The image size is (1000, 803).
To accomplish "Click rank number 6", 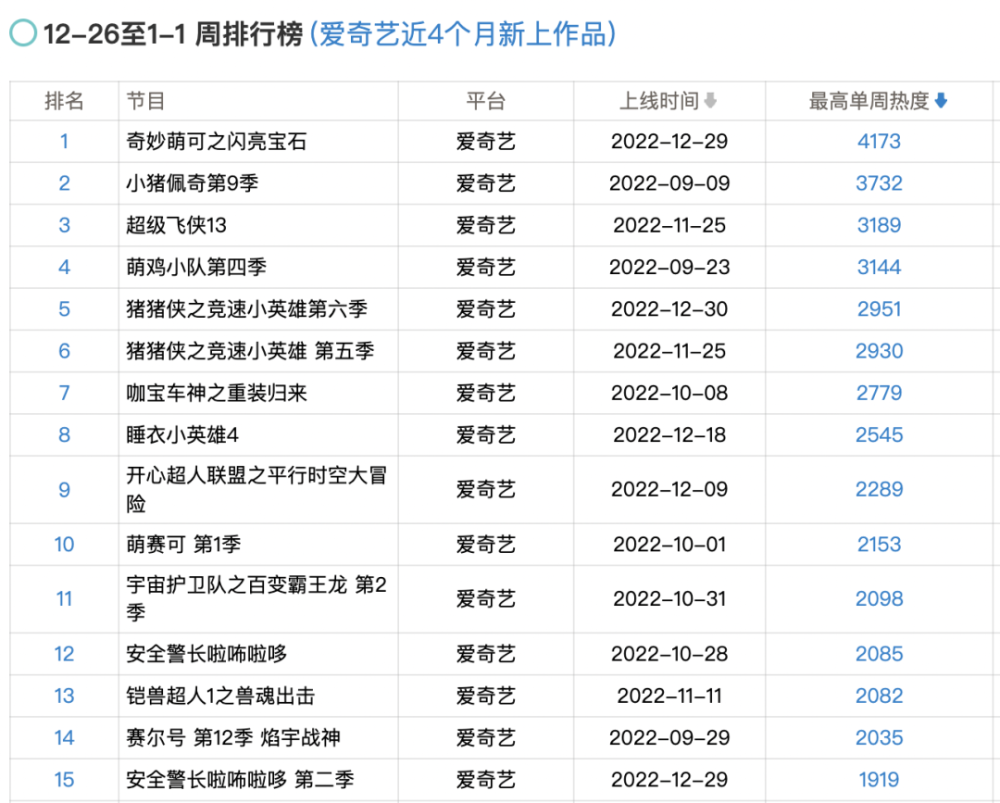I will (64, 351).
